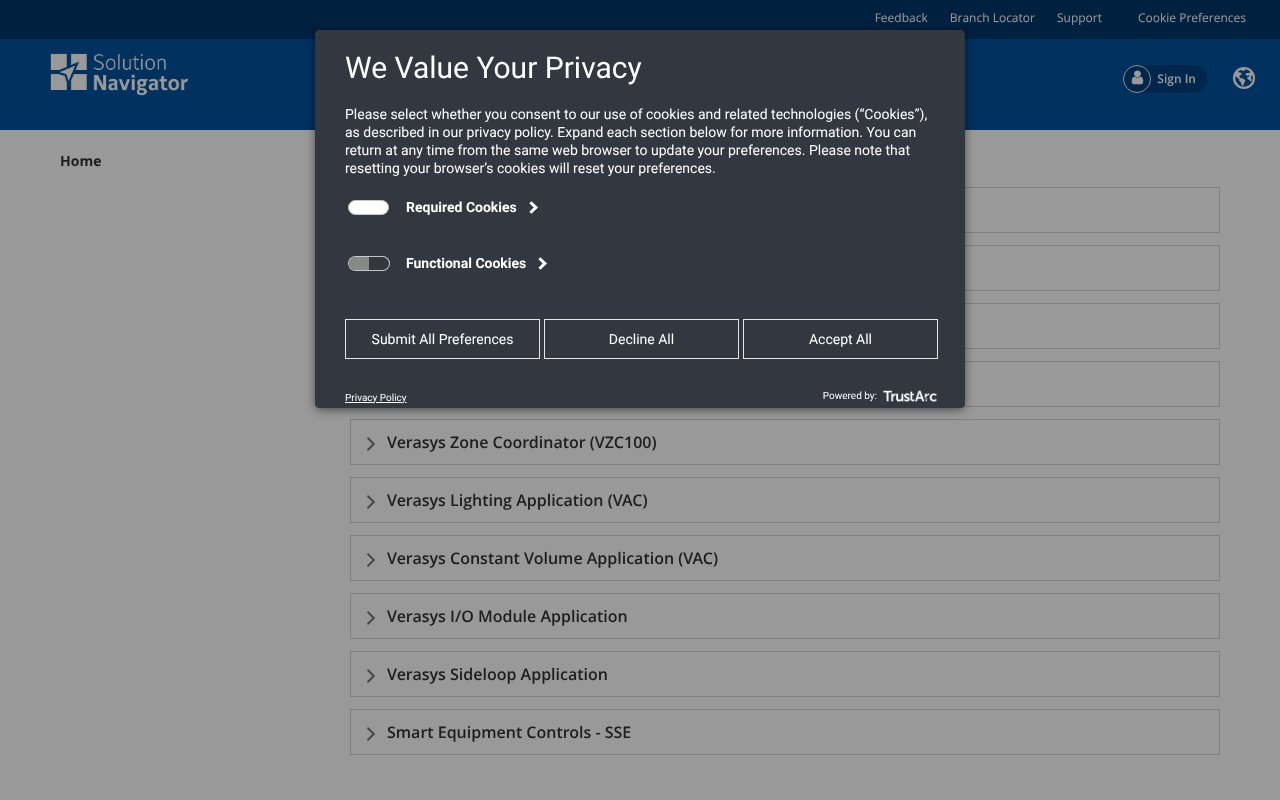Select Support in the top bar
The height and width of the screenshot is (800, 1280).
[x=1079, y=17]
